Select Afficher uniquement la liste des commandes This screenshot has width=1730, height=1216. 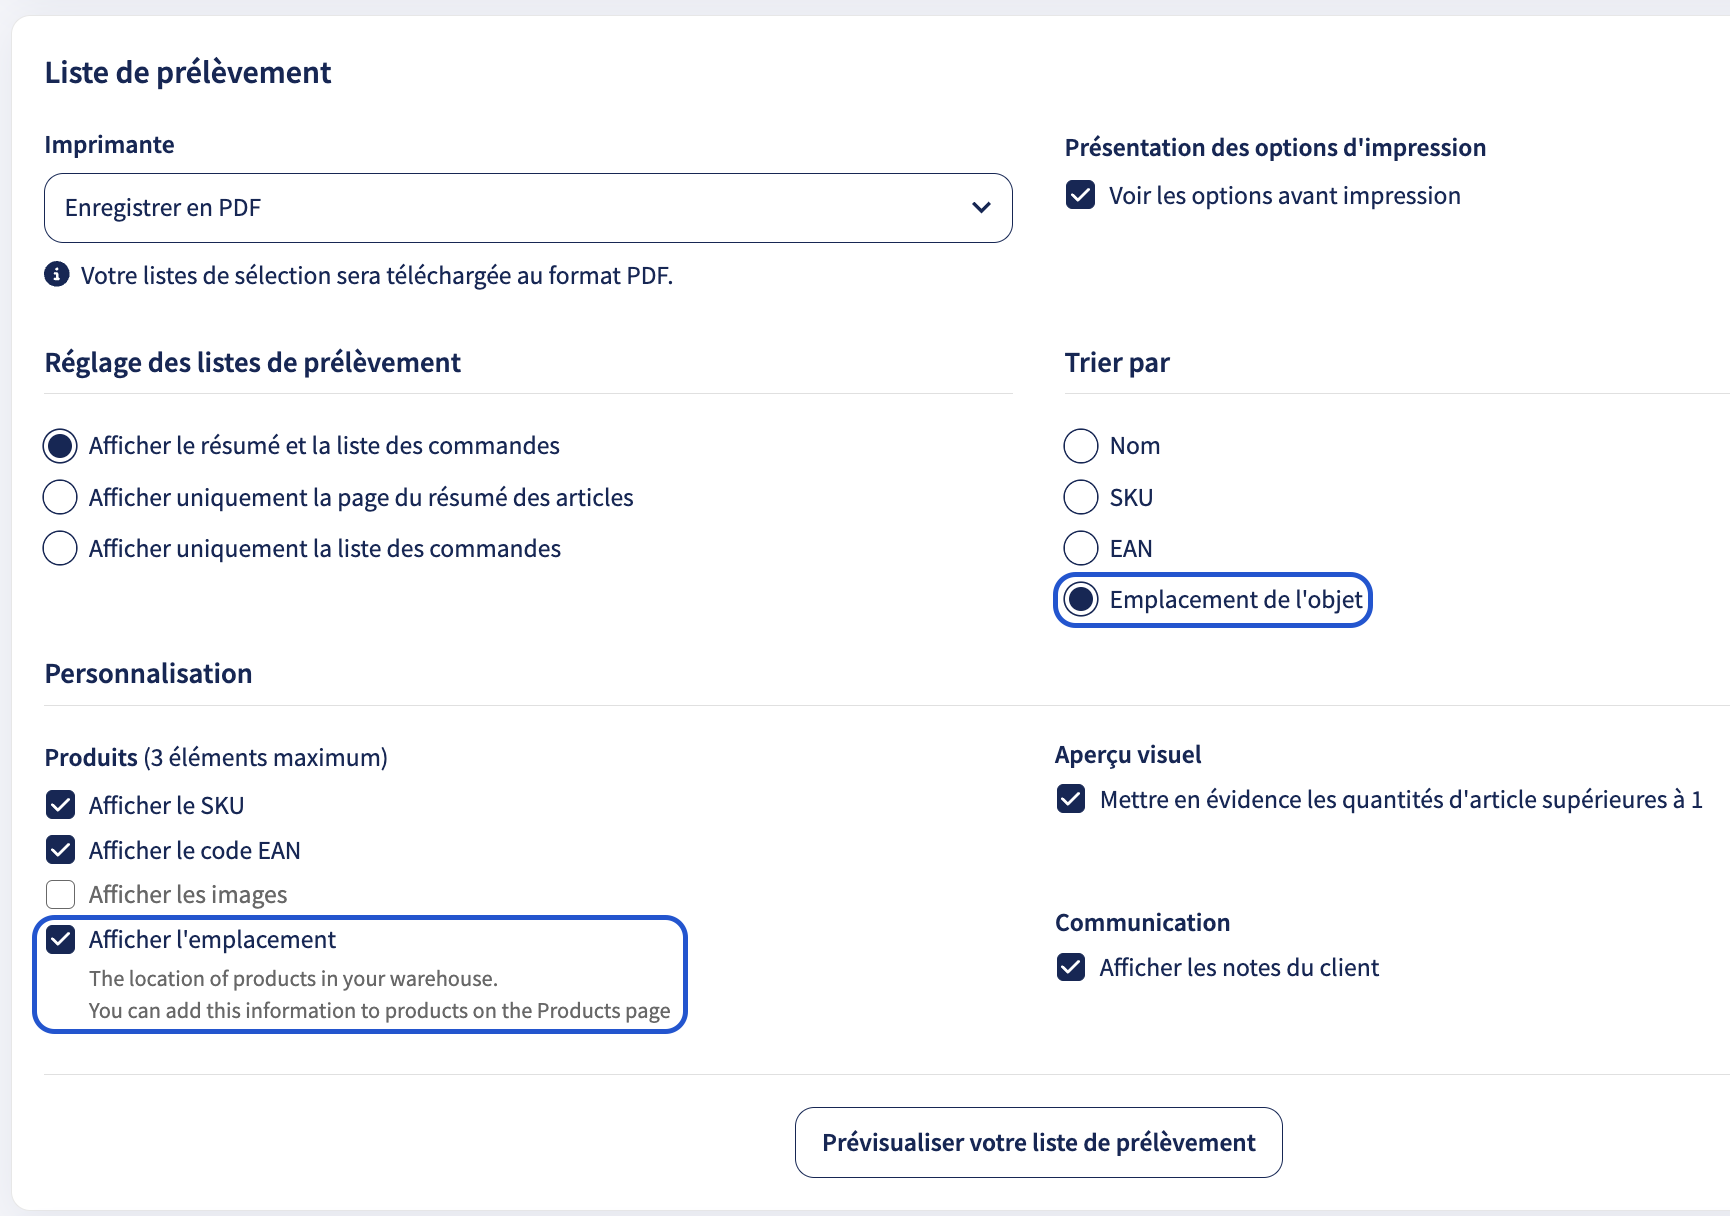(61, 548)
